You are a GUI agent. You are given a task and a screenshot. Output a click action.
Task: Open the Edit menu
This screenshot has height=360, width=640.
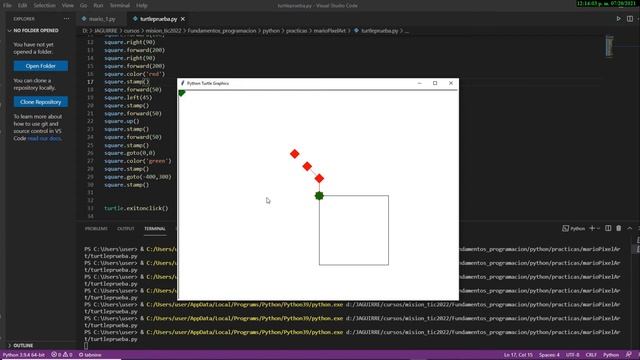22,5
